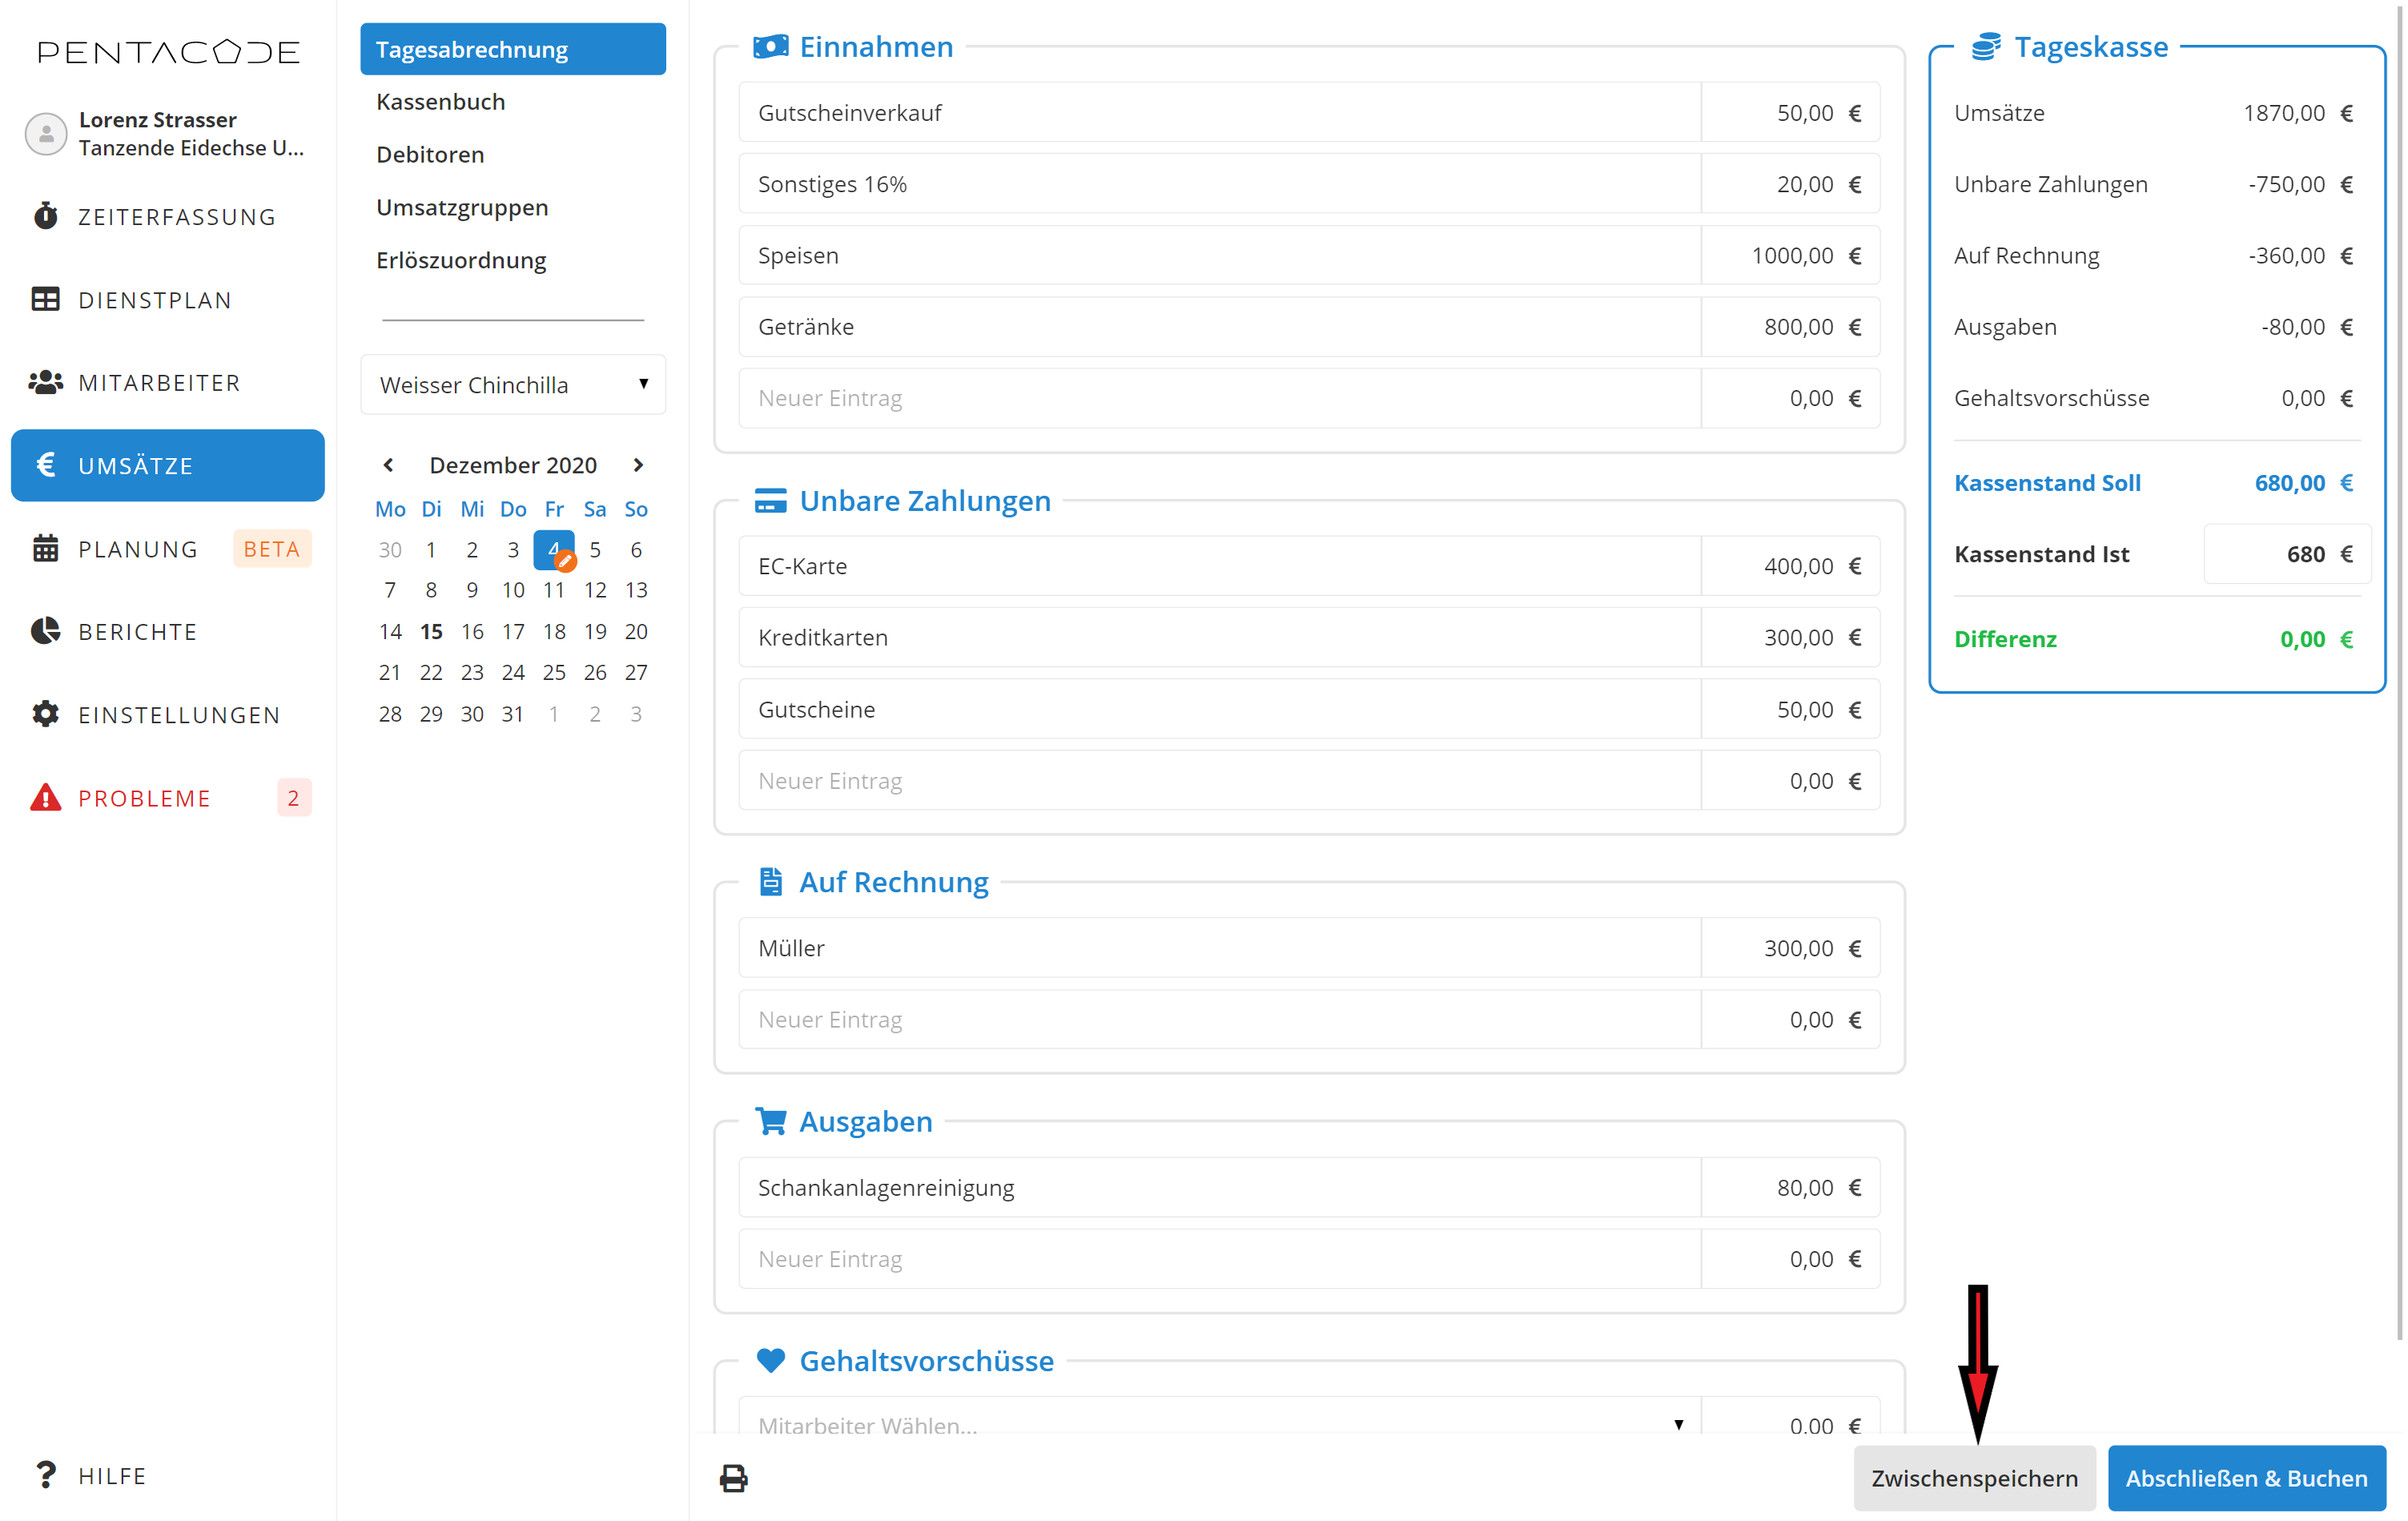The width and height of the screenshot is (2408, 1521).
Task: Go to previous month in calendar
Action: click(388, 465)
